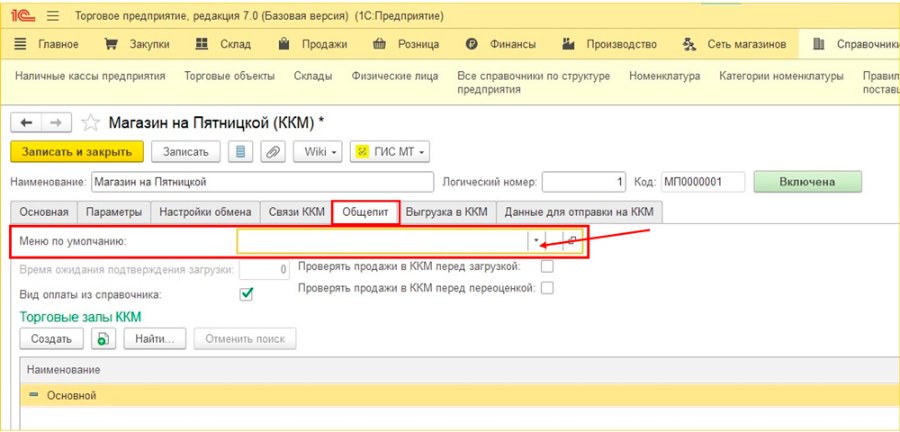Click the Найти... button
900x432 pixels.
[155, 338]
